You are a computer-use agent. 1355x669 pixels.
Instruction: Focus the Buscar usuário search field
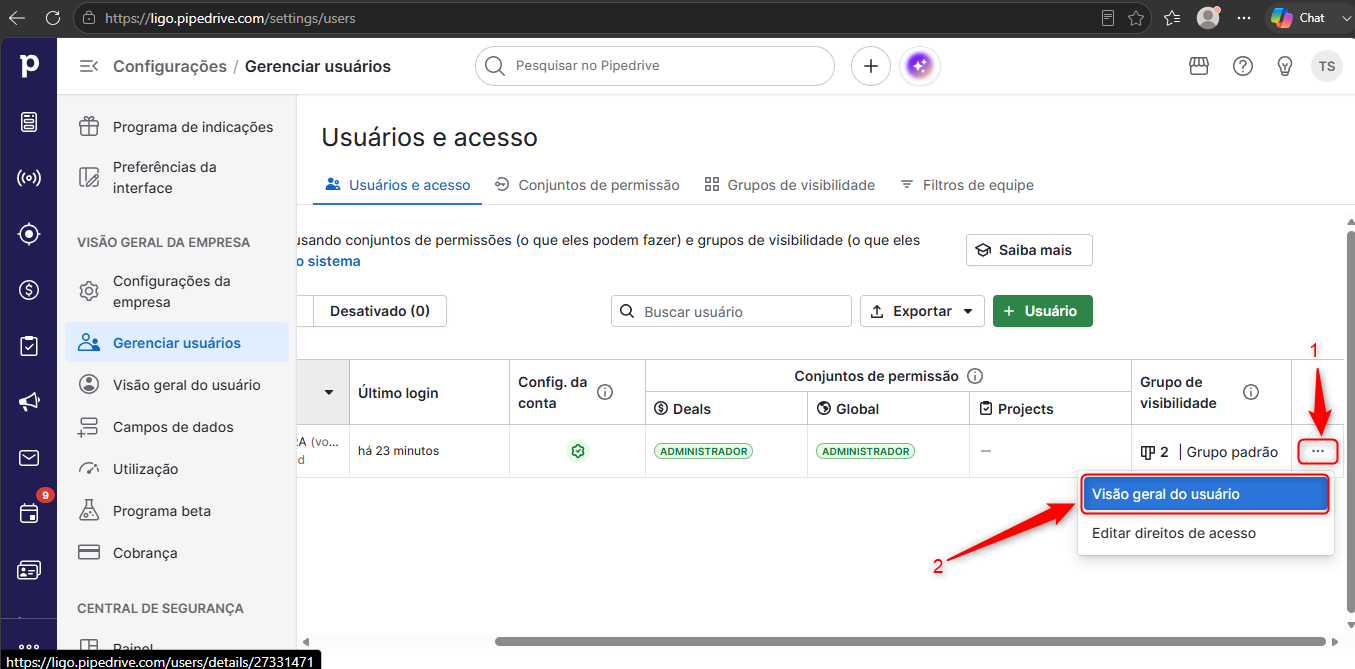coord(731,311)
